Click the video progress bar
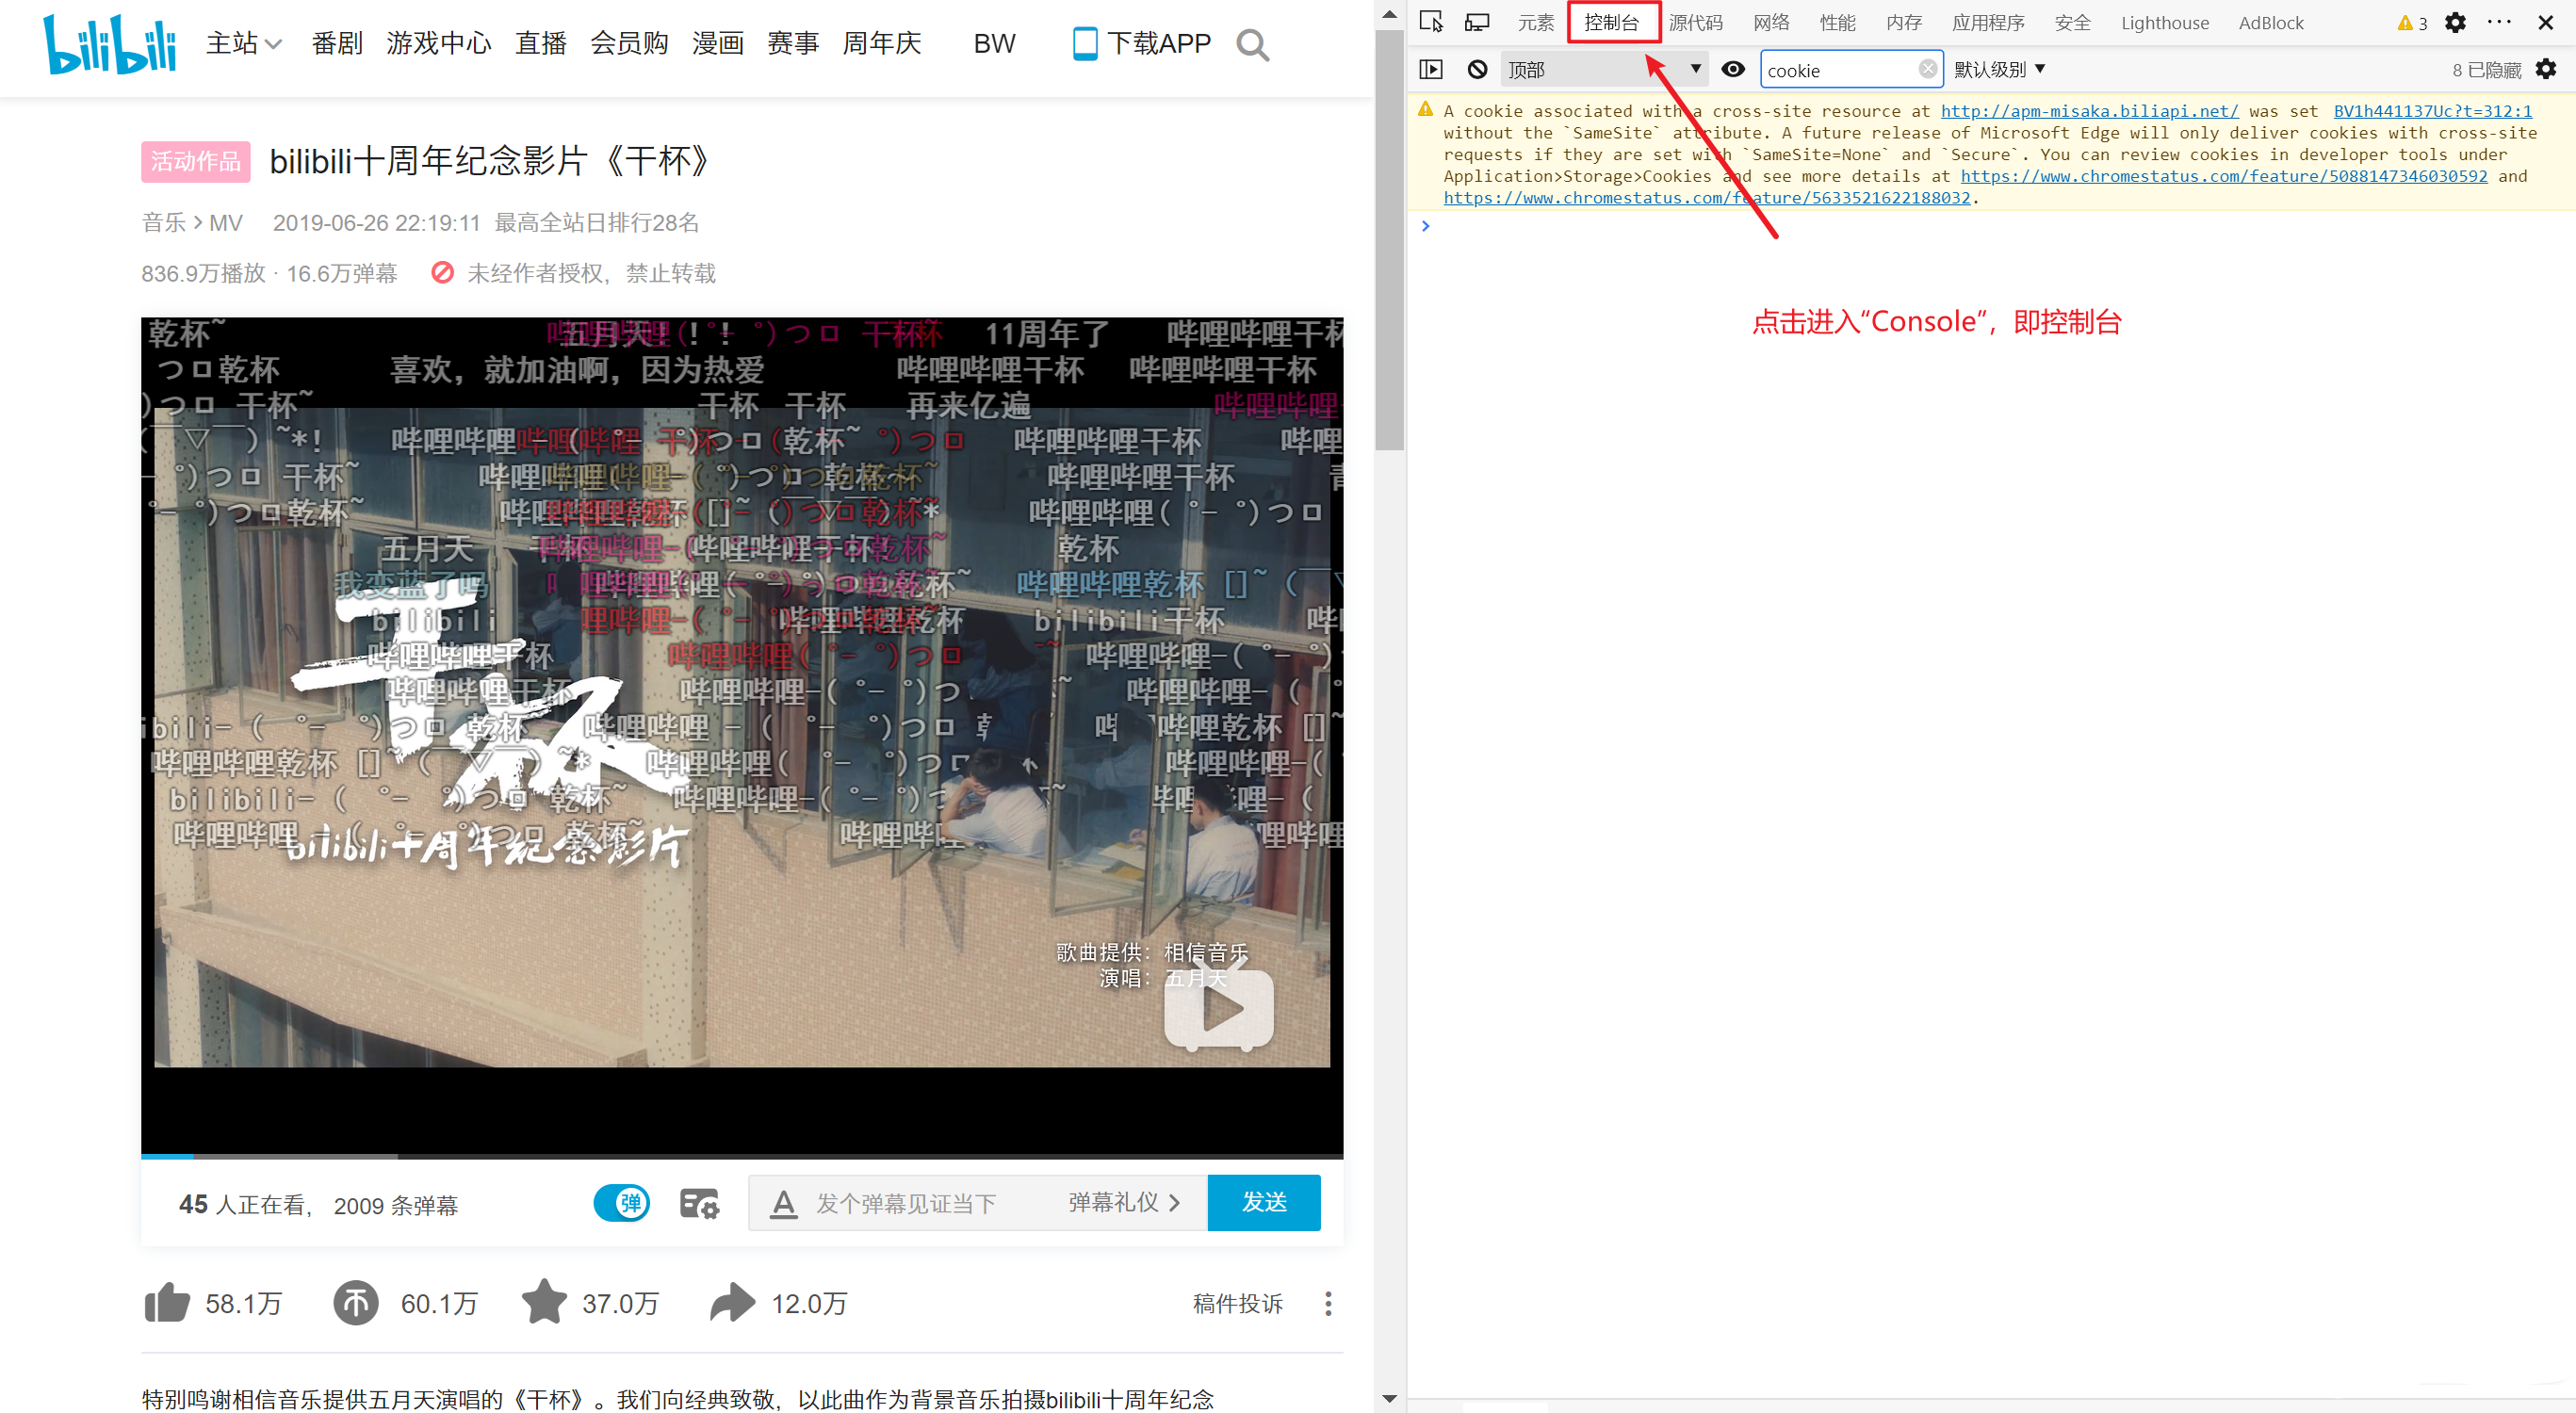2576x1413 pixels. [741, 1156]
